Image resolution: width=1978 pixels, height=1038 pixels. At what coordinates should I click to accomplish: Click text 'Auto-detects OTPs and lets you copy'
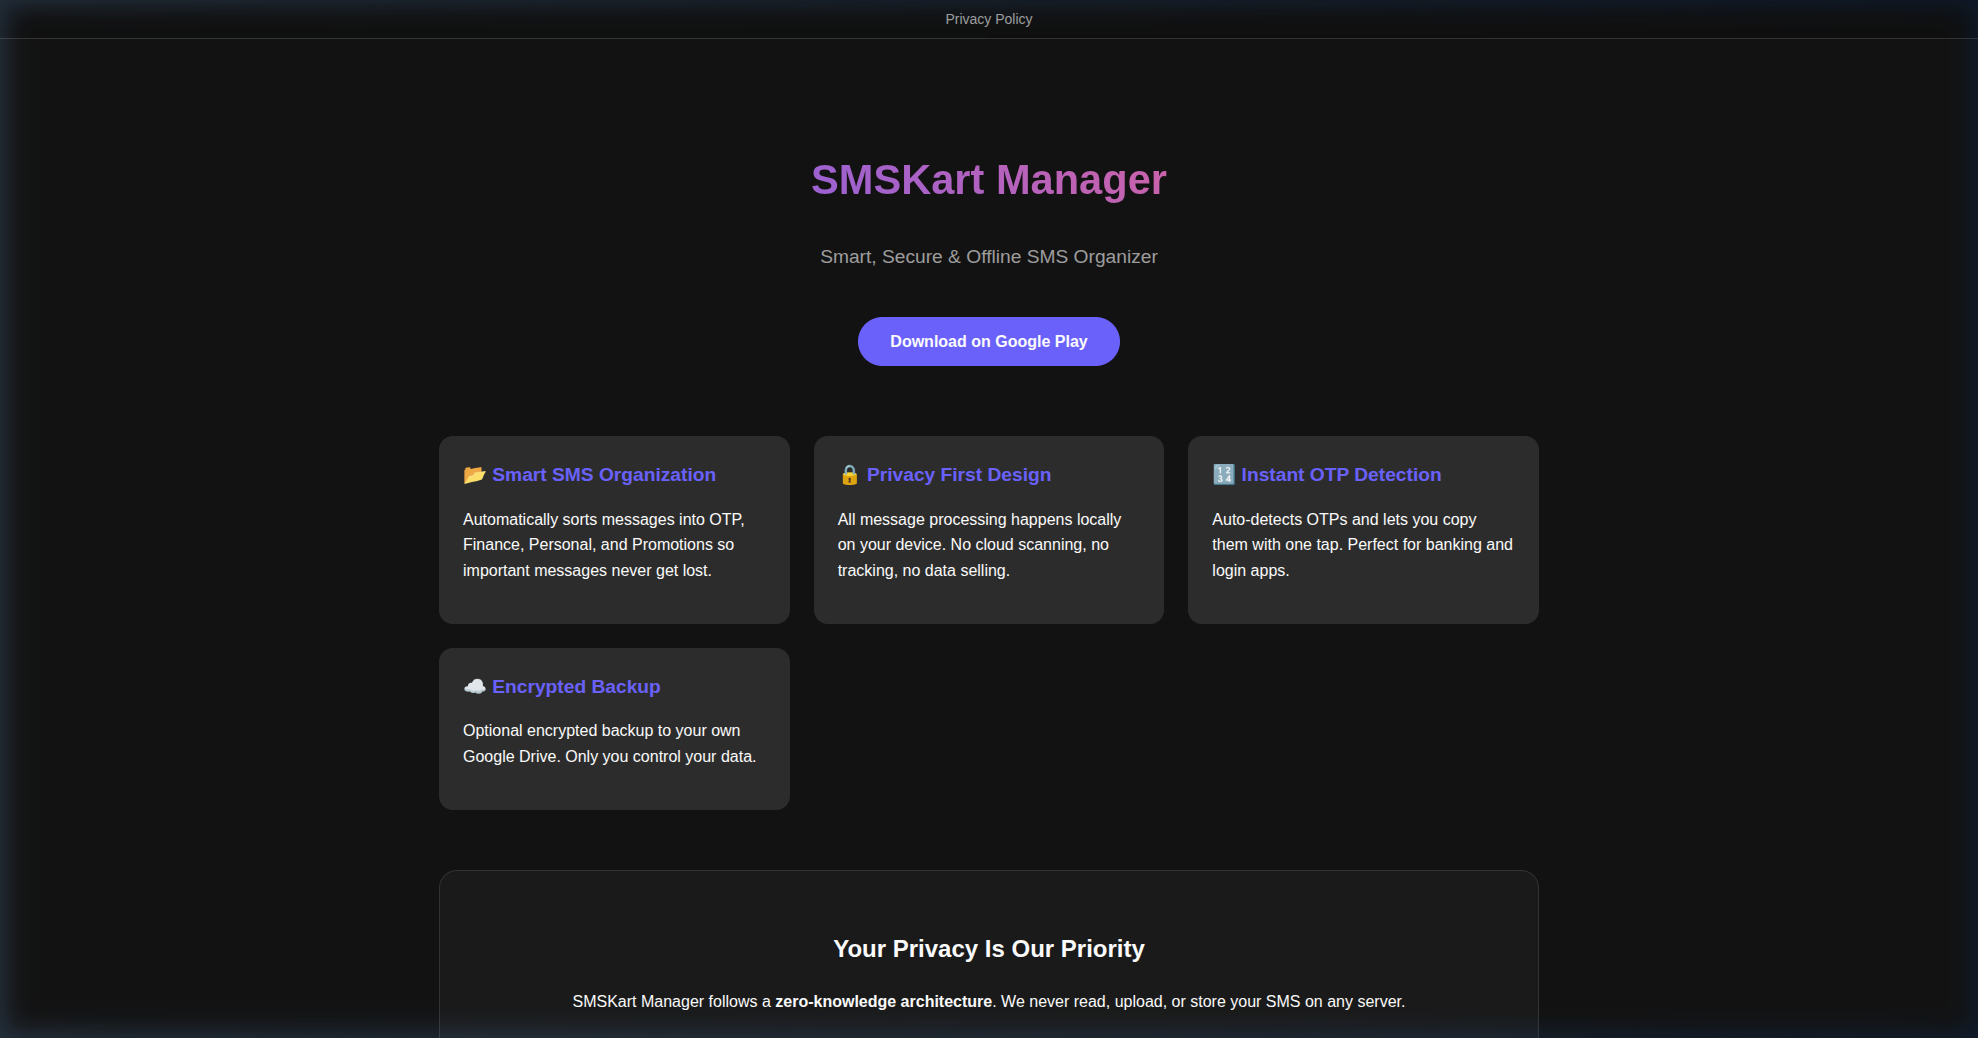1343,520
